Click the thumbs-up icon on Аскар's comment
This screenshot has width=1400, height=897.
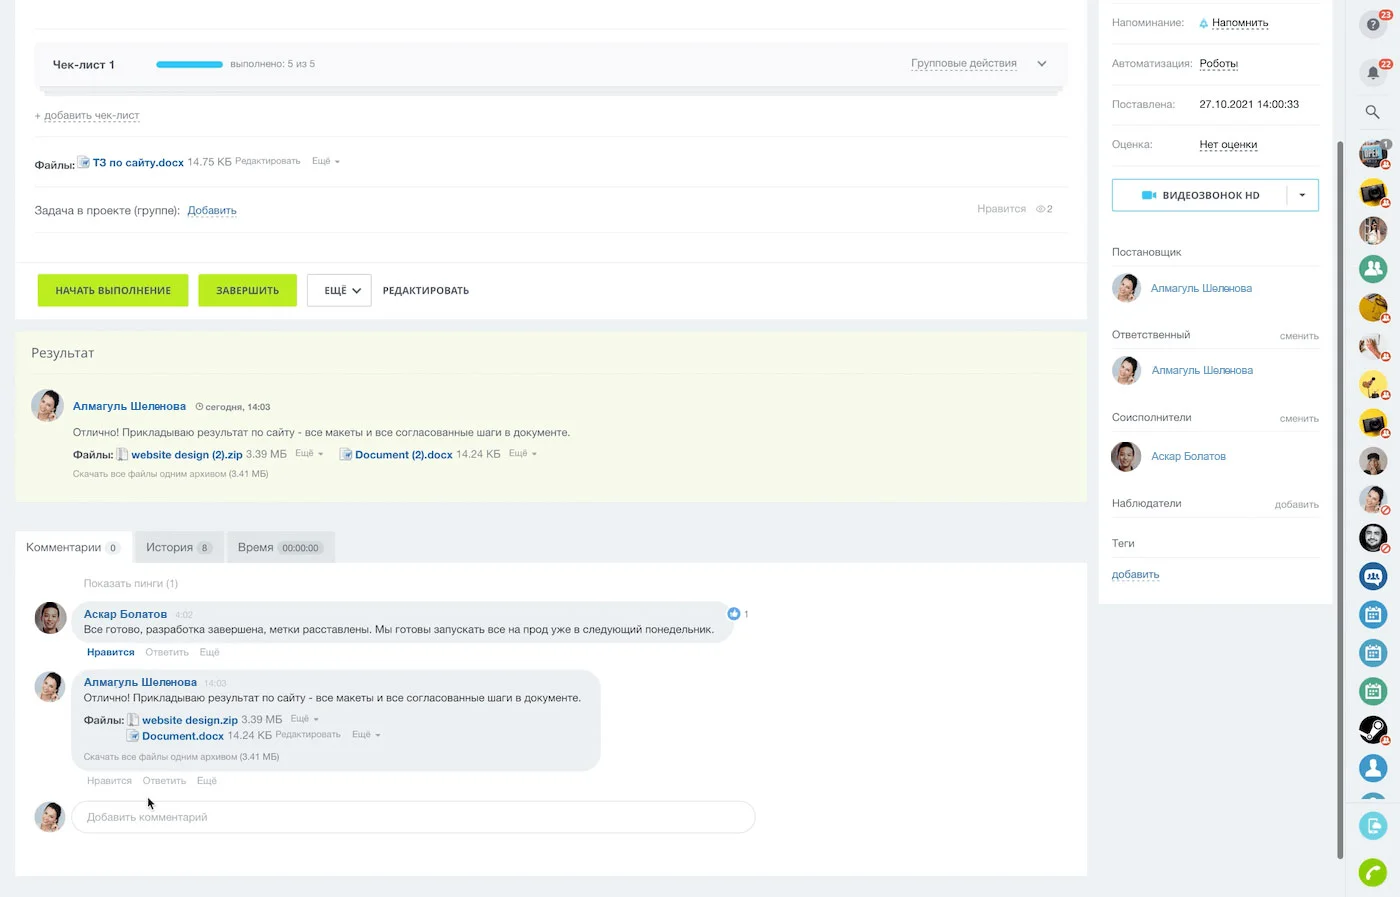734,613
